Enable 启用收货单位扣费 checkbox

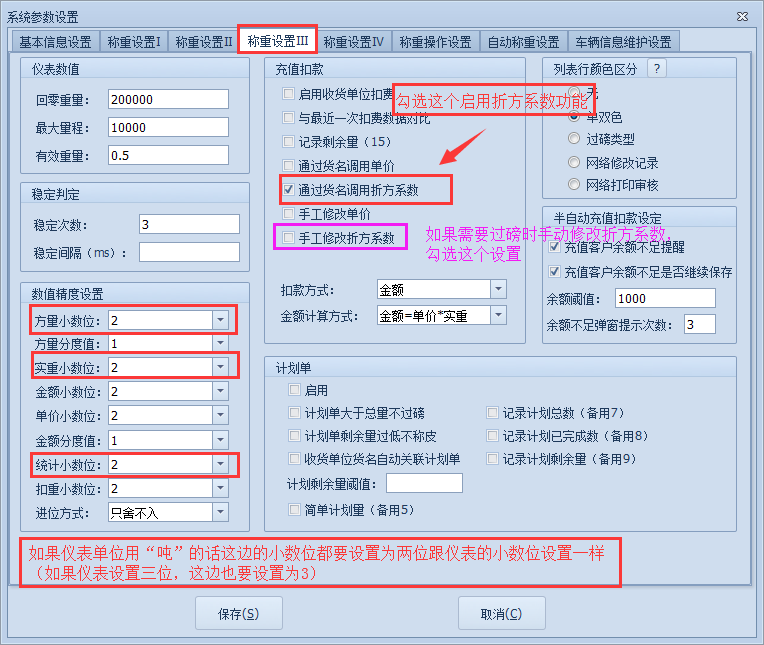tap(288, 94)
